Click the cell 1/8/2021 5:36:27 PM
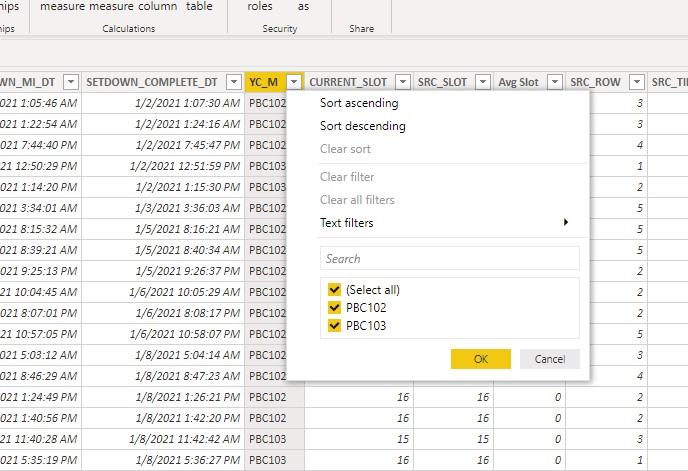The image size is (688, 471). pos(163,460)
